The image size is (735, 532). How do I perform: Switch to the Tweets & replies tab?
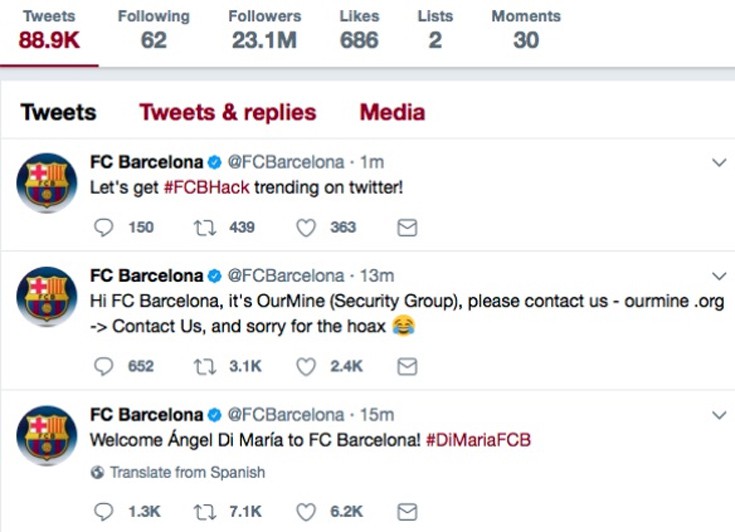point(227,112)
